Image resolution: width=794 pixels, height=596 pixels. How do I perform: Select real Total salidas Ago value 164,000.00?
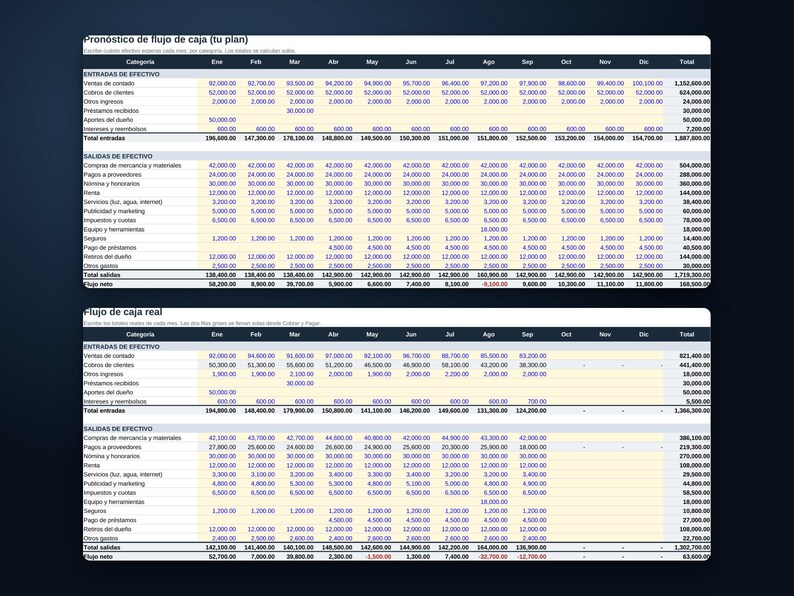[x=492, y=547]
